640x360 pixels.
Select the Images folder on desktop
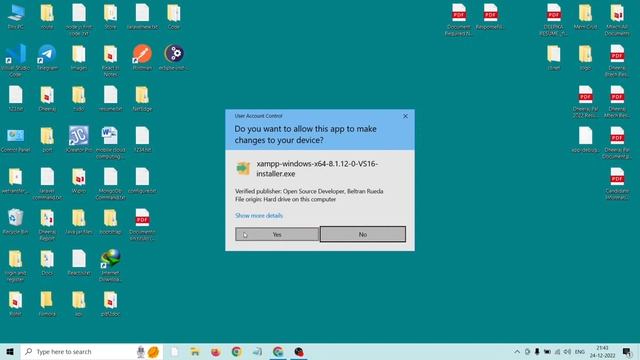pos(79,58)
